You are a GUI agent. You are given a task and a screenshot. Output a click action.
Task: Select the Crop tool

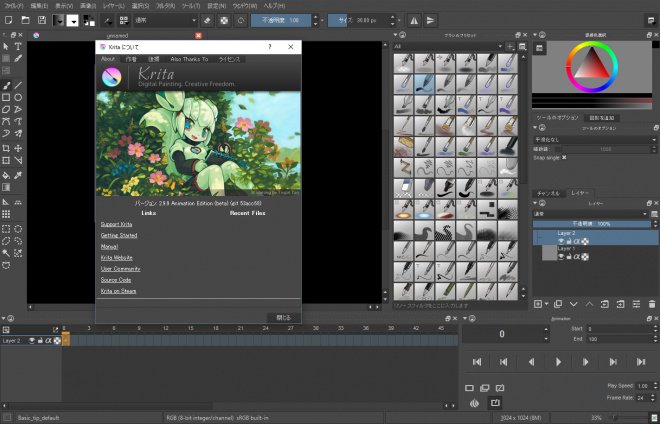(6, 148)
